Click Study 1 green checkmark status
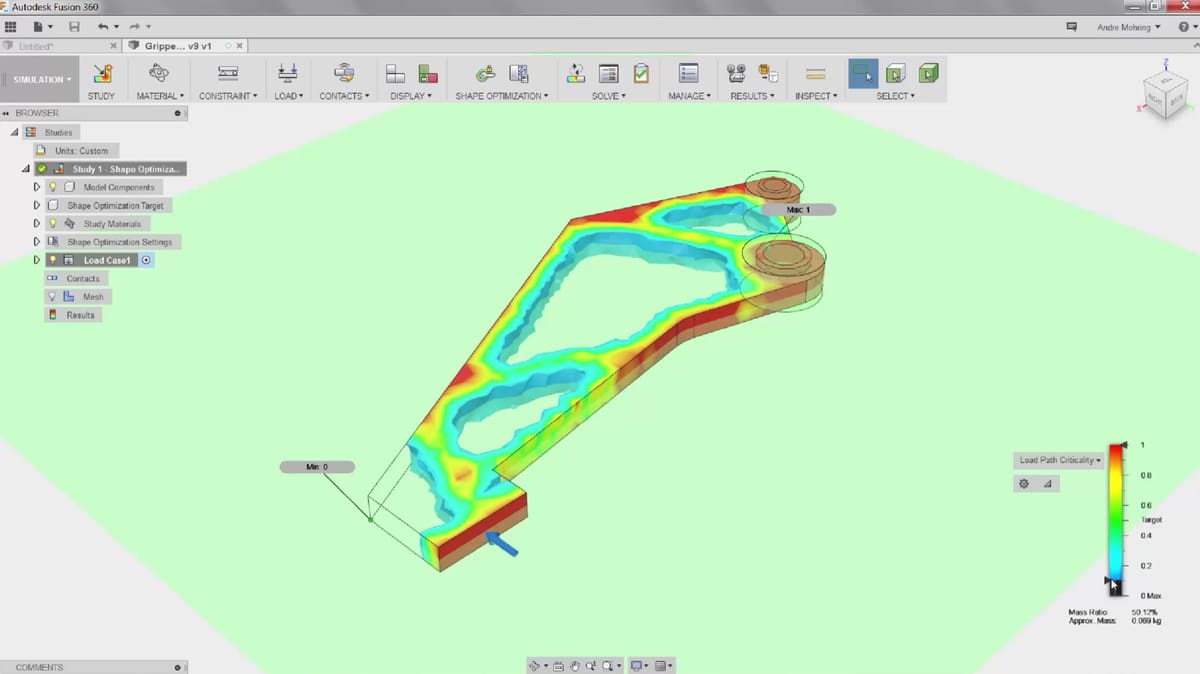This screenshot has height=674, width=1200. coord(42,169)
